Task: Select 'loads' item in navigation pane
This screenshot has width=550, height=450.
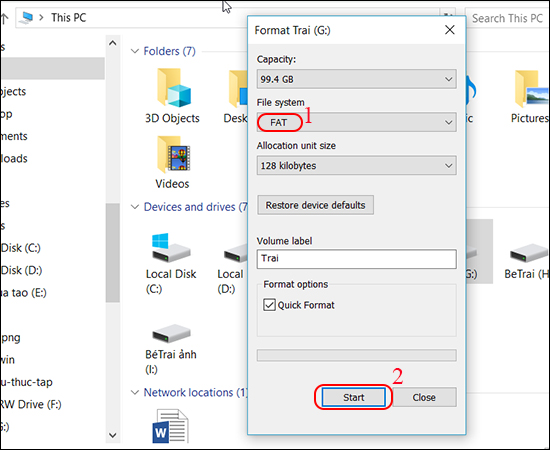Action: pyautogui.click(x=14, y=159)
